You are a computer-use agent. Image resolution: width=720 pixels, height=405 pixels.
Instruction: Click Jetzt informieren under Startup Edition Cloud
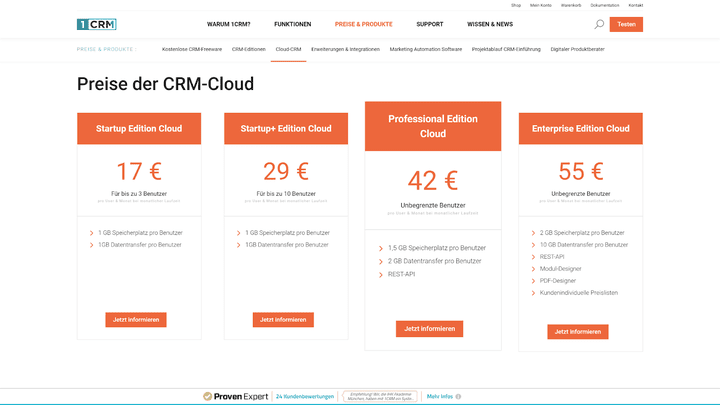(x=136, y=320)
